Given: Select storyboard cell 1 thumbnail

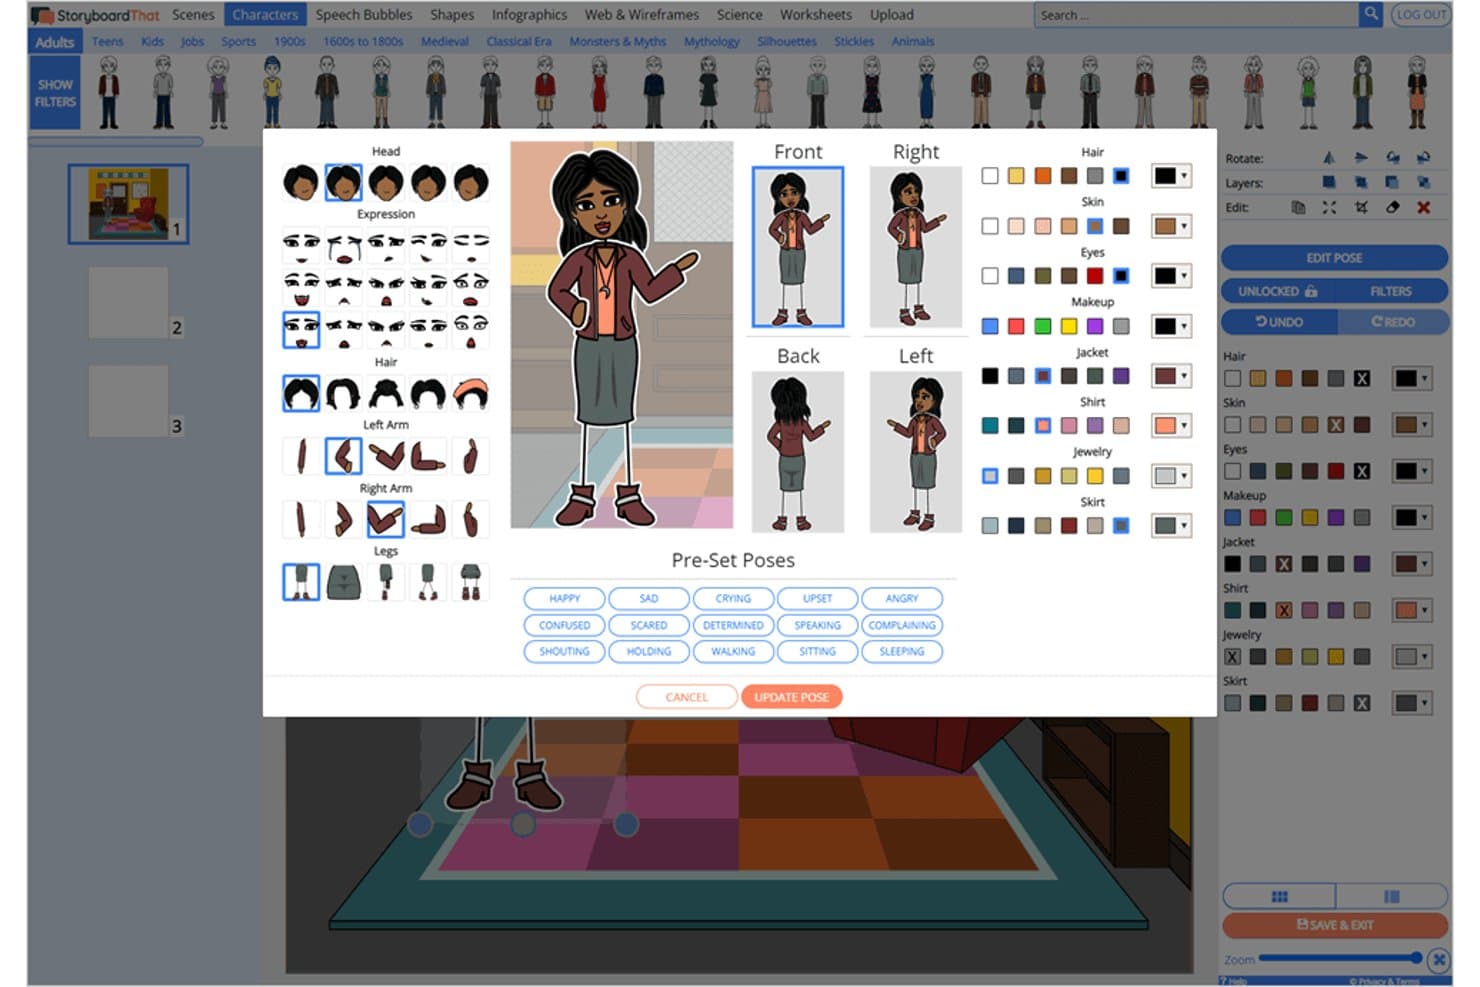Looking at the screenshot, I should pyautogui.click(x=128, y=204).
